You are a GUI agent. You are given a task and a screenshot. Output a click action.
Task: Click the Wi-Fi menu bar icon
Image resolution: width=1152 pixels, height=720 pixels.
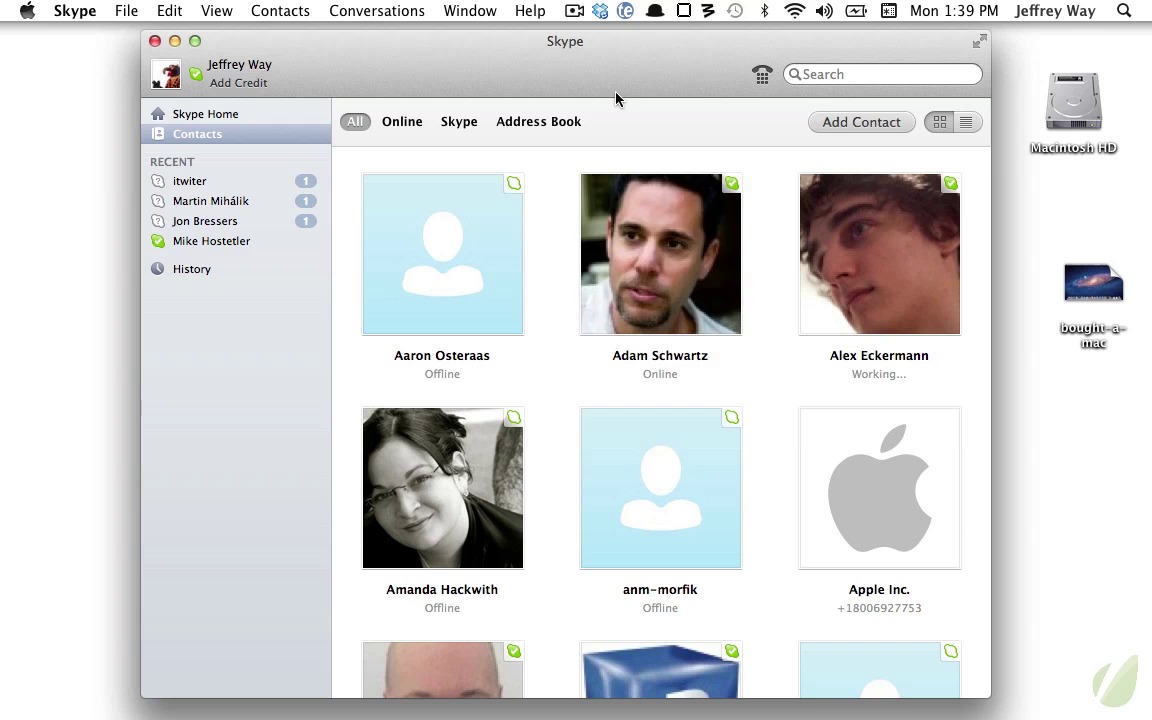[794, 10]
